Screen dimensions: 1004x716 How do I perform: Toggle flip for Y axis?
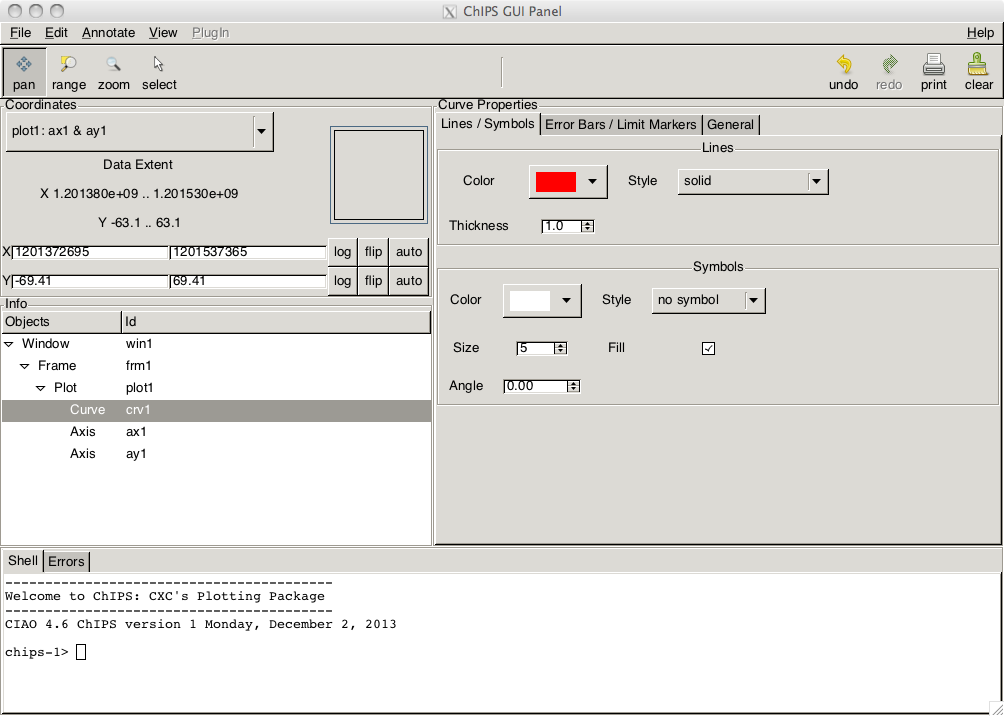[x=373, y=281]
